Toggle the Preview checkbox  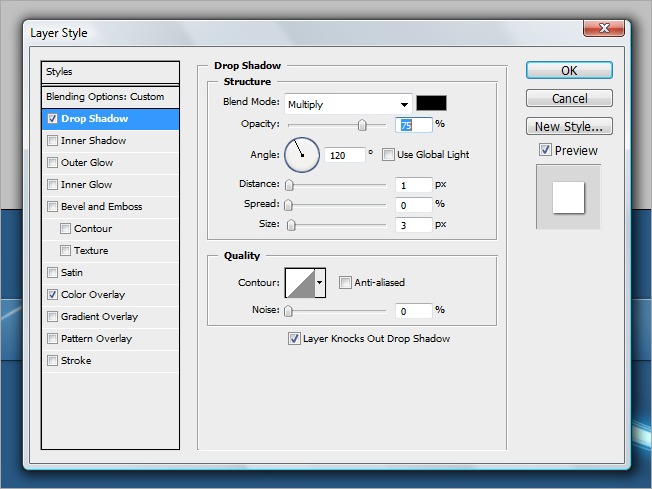[545, 150]
